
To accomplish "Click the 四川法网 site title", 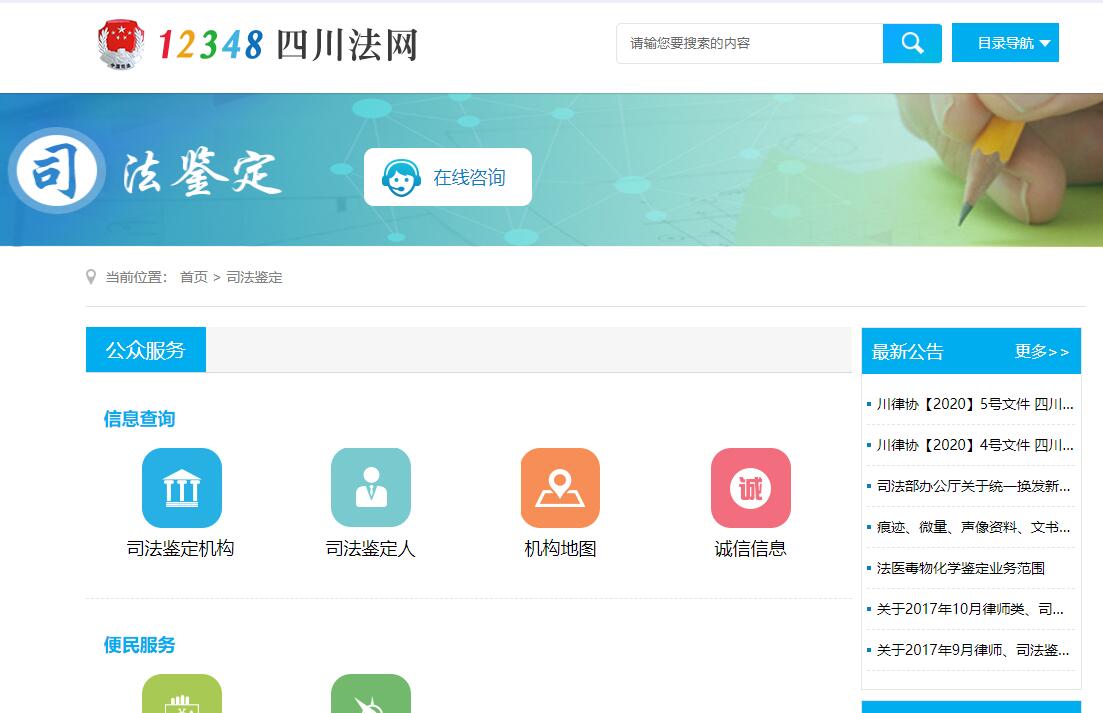I will click(x=347, y=45).
